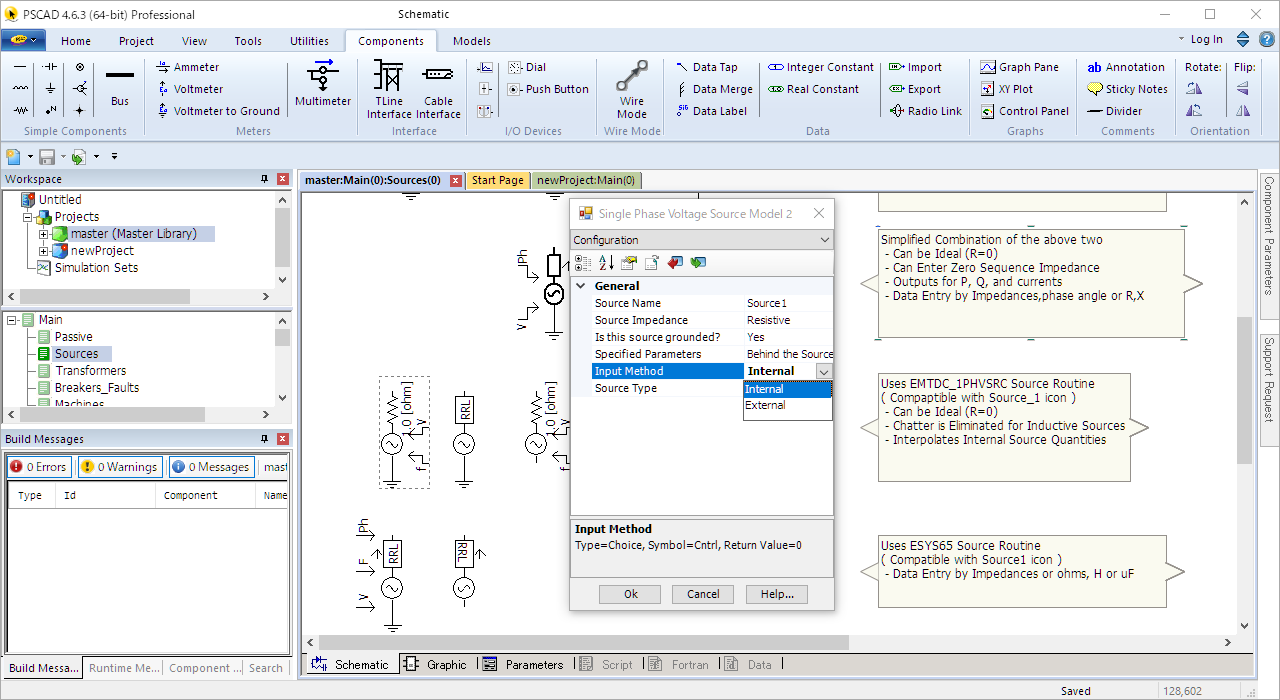Viewport: 1280px width, 700px height.
Task: Add a Sticky Notes comment
Action: pyautogui.click(x=1127, y=89)
